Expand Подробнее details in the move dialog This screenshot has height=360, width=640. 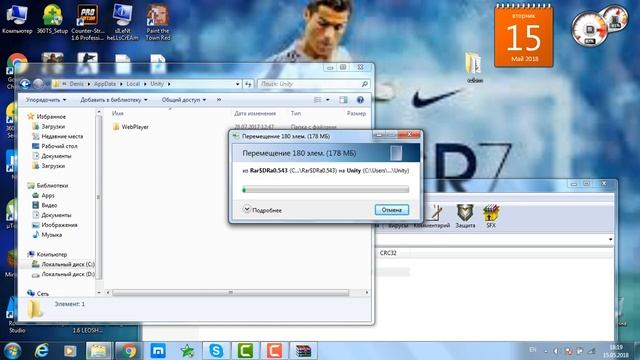pos(262,210)
